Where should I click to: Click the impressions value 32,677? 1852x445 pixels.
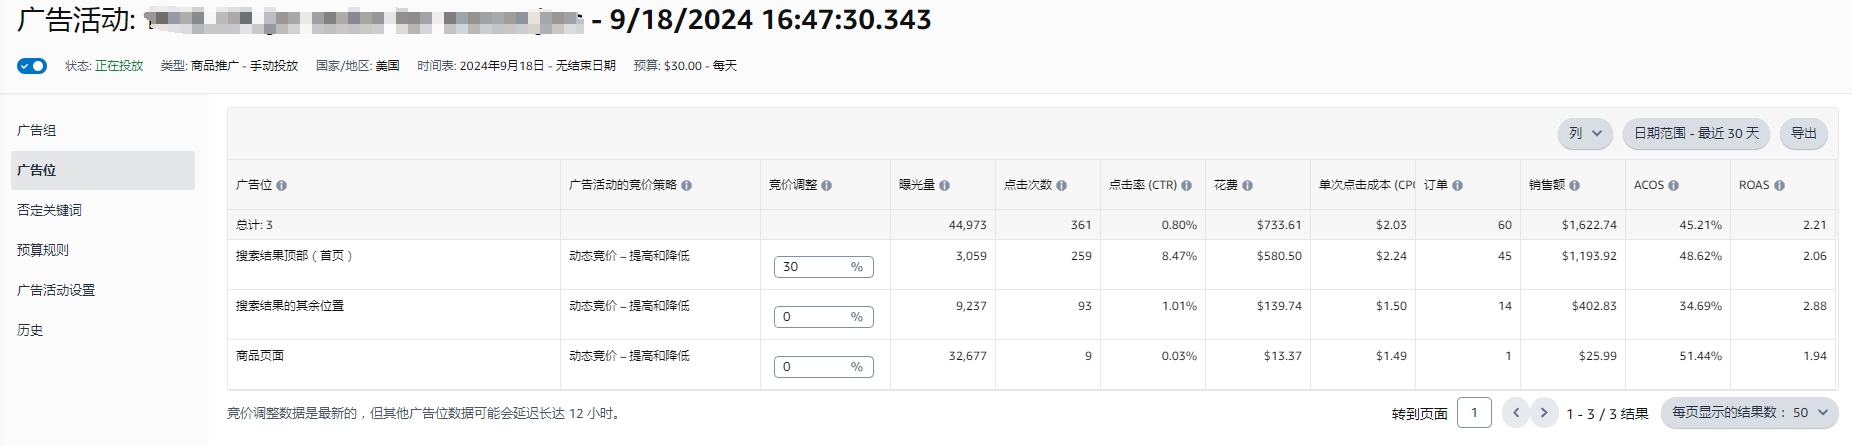pos(967,356)
